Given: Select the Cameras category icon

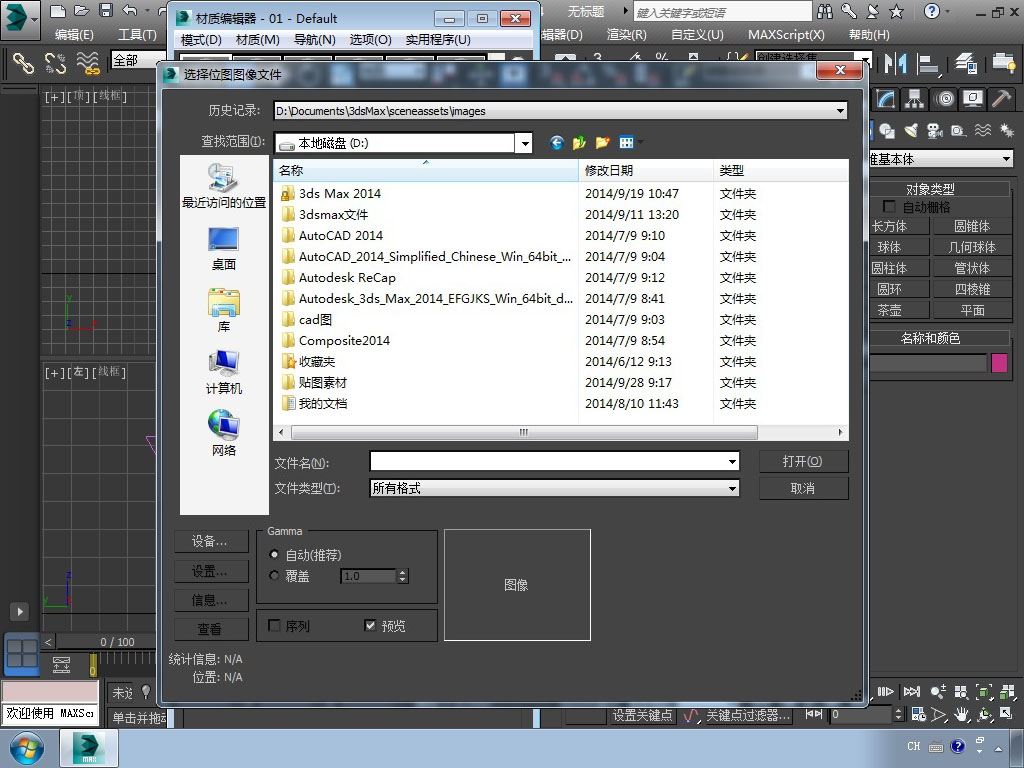Looking at the screenshot, I should pyautogui.click(x=935, y=131).
